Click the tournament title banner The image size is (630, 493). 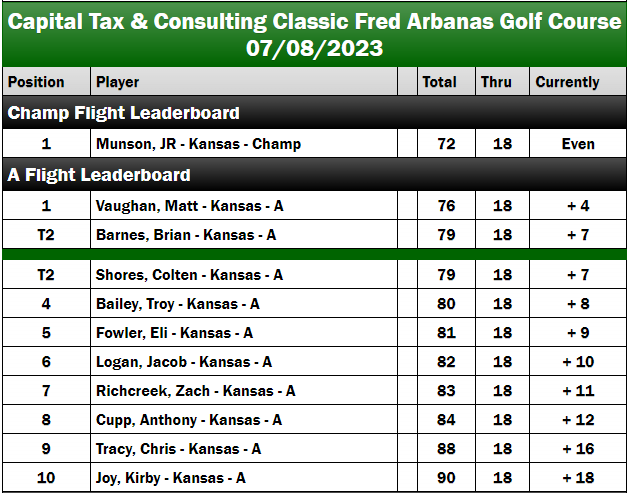[315, 34]
